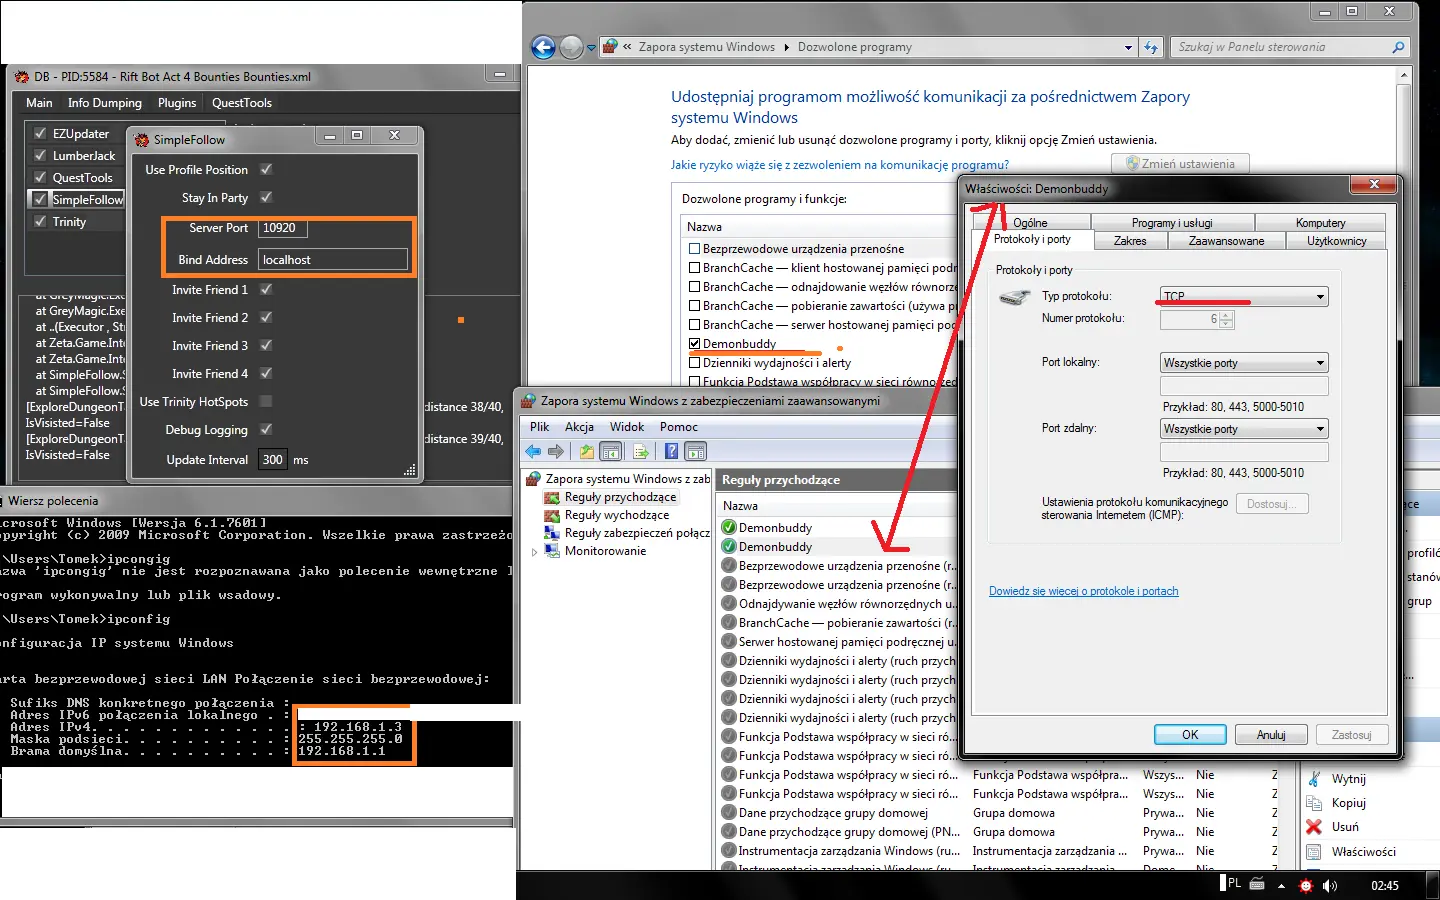The height and width of the screenshot is (900, 1440).
Task: Click the blue help question-mark toolbar icon
Action: pos(672,451)
